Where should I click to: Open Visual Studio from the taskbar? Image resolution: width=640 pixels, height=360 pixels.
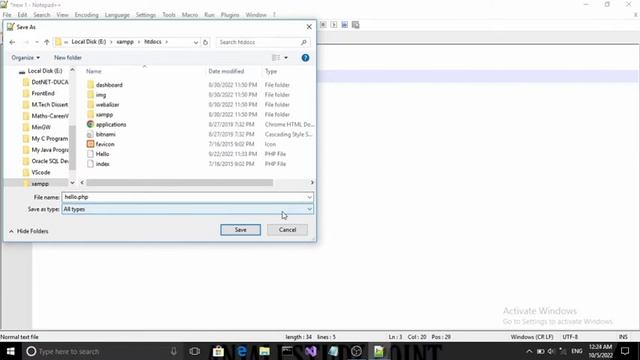tap(311, 351)
